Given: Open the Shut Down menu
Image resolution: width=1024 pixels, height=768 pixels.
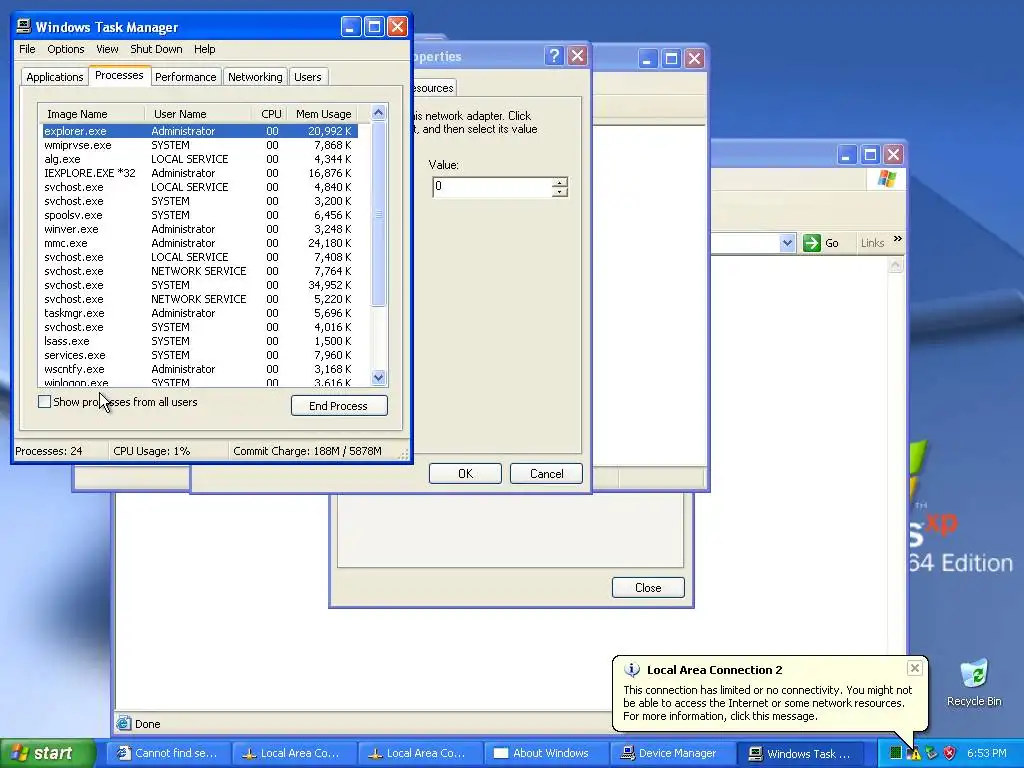Looking at the screenshot, I should (156, 49).
